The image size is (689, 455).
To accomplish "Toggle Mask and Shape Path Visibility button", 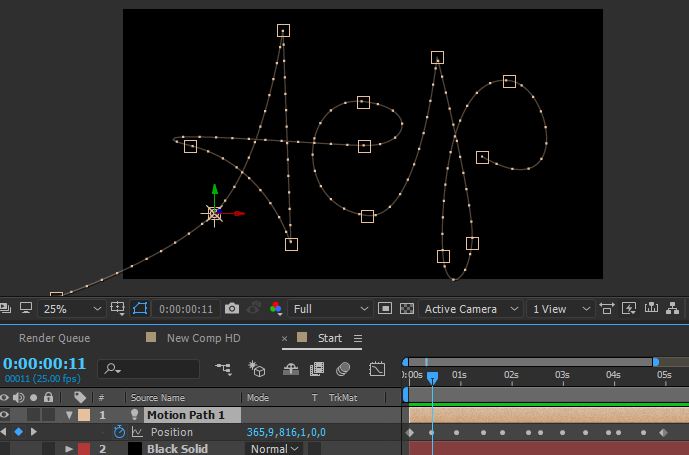I will 140,309.
